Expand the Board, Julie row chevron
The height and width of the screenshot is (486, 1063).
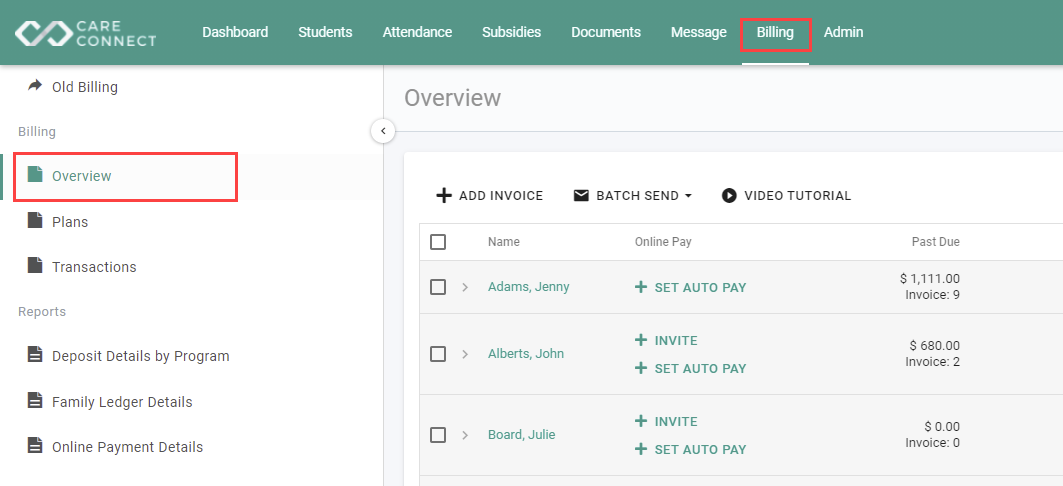coord(465,434)
